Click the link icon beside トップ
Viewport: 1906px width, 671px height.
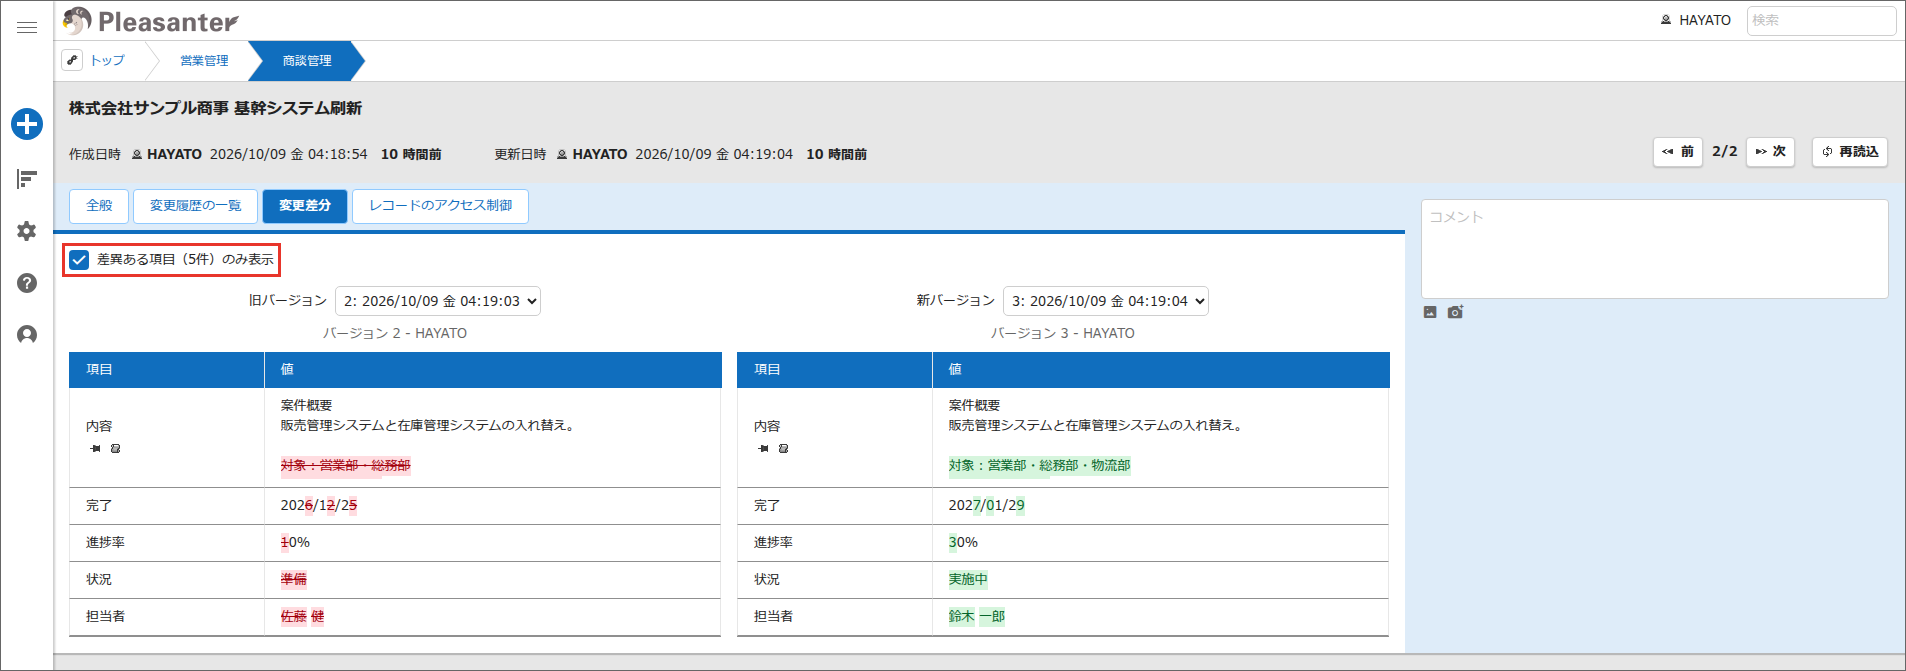(72, 60)
